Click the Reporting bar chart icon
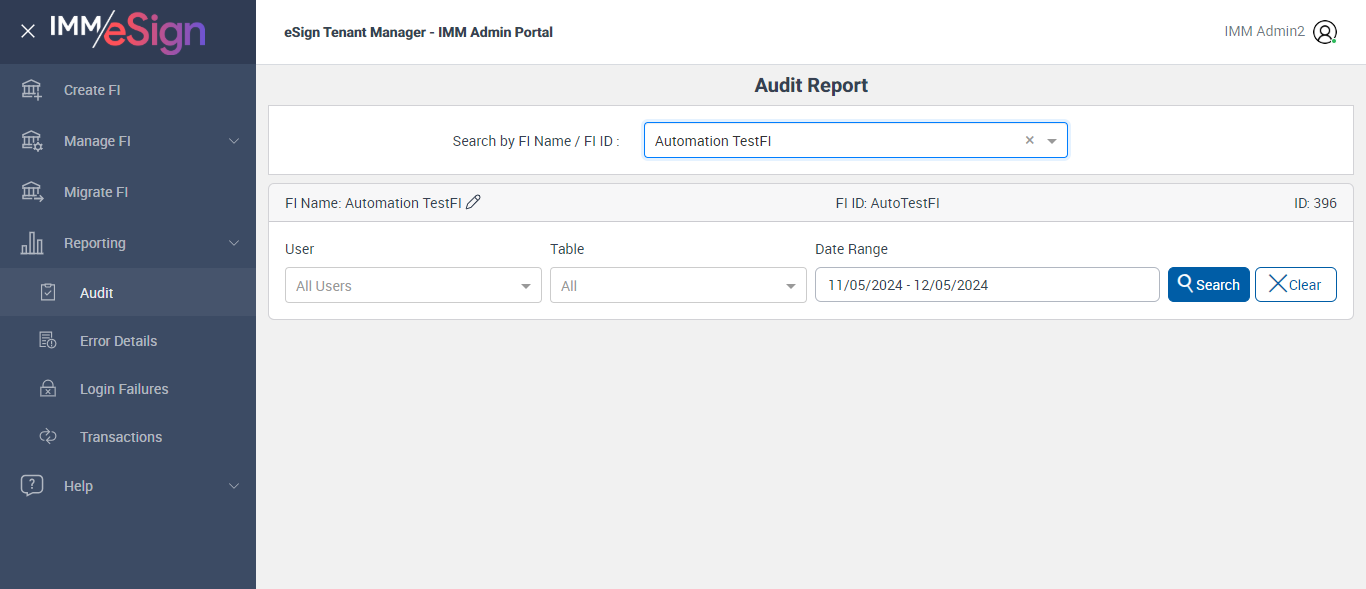The image size is (1366, 589). (x=32, y=243)
